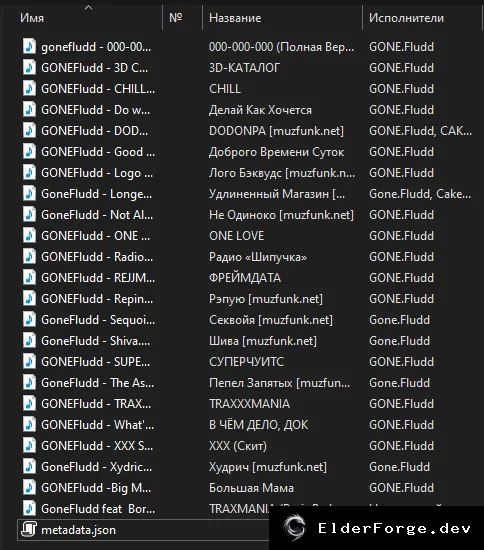Select the GONEFludd - 3D C... file name

tap(95, 68)
